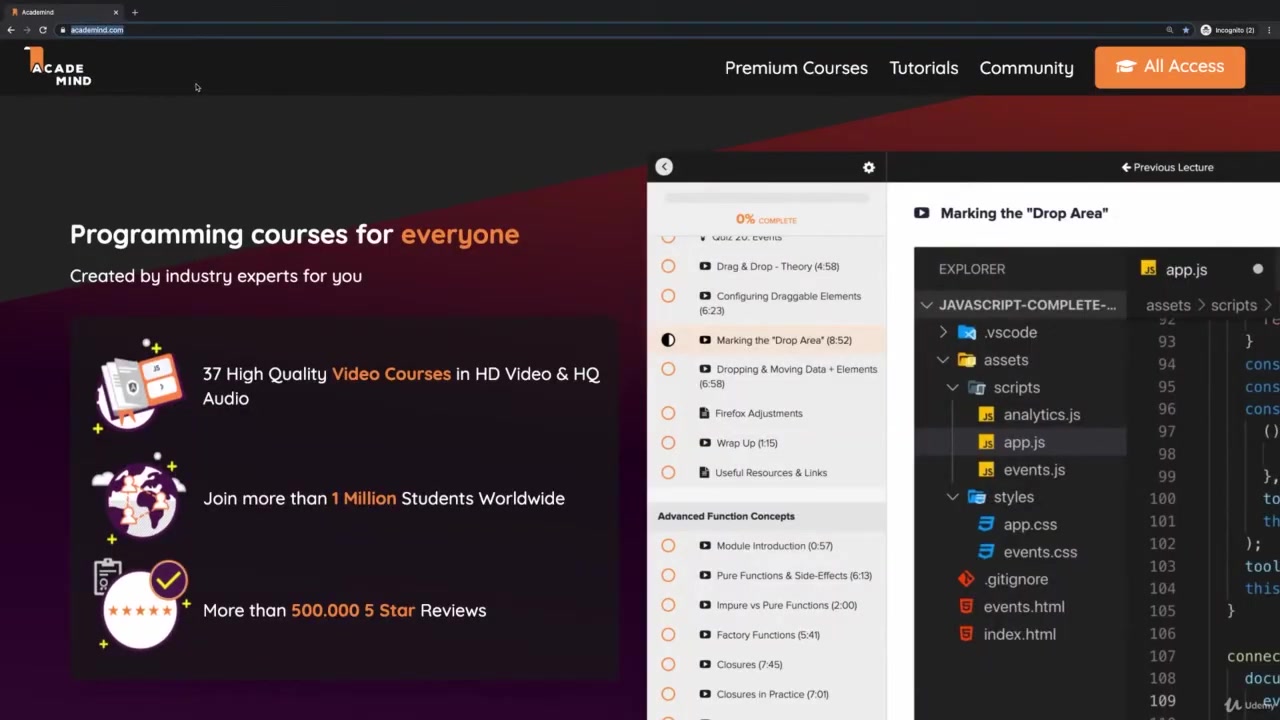Open the Premium Courses menu item
The image size is (1280, 720).
(796, 68)
